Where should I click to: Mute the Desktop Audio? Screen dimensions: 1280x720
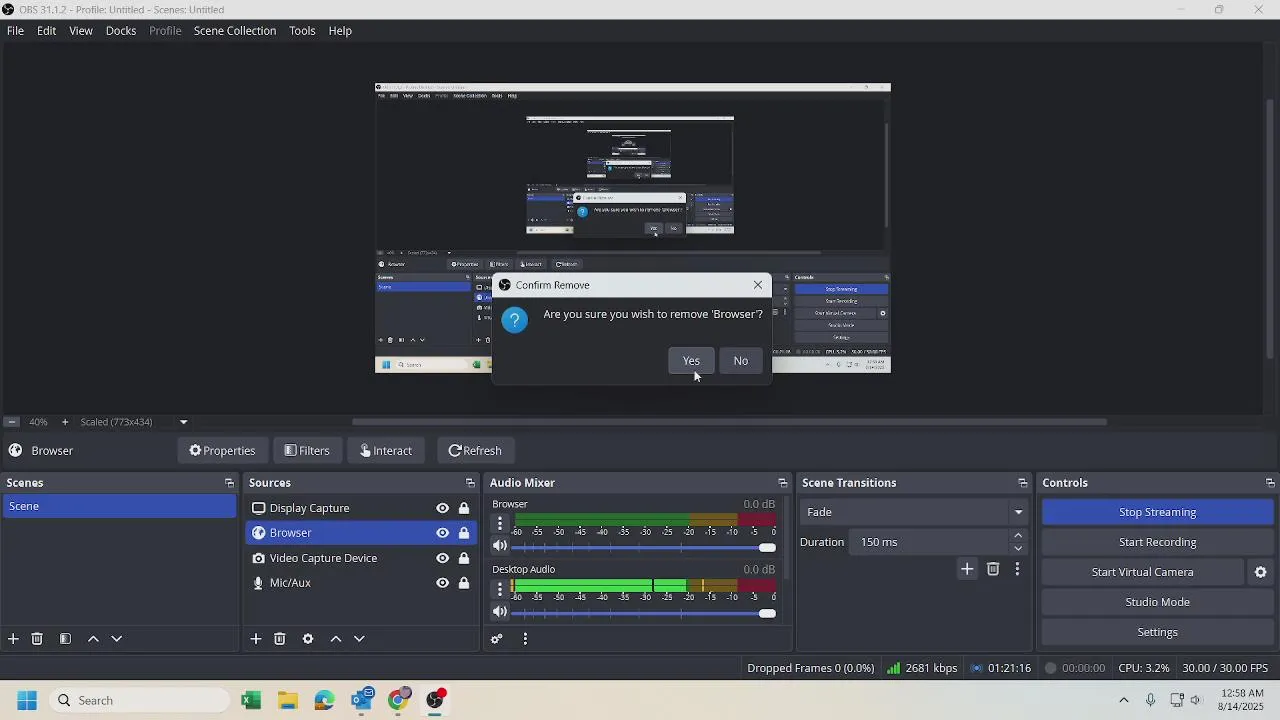[500, 612]
